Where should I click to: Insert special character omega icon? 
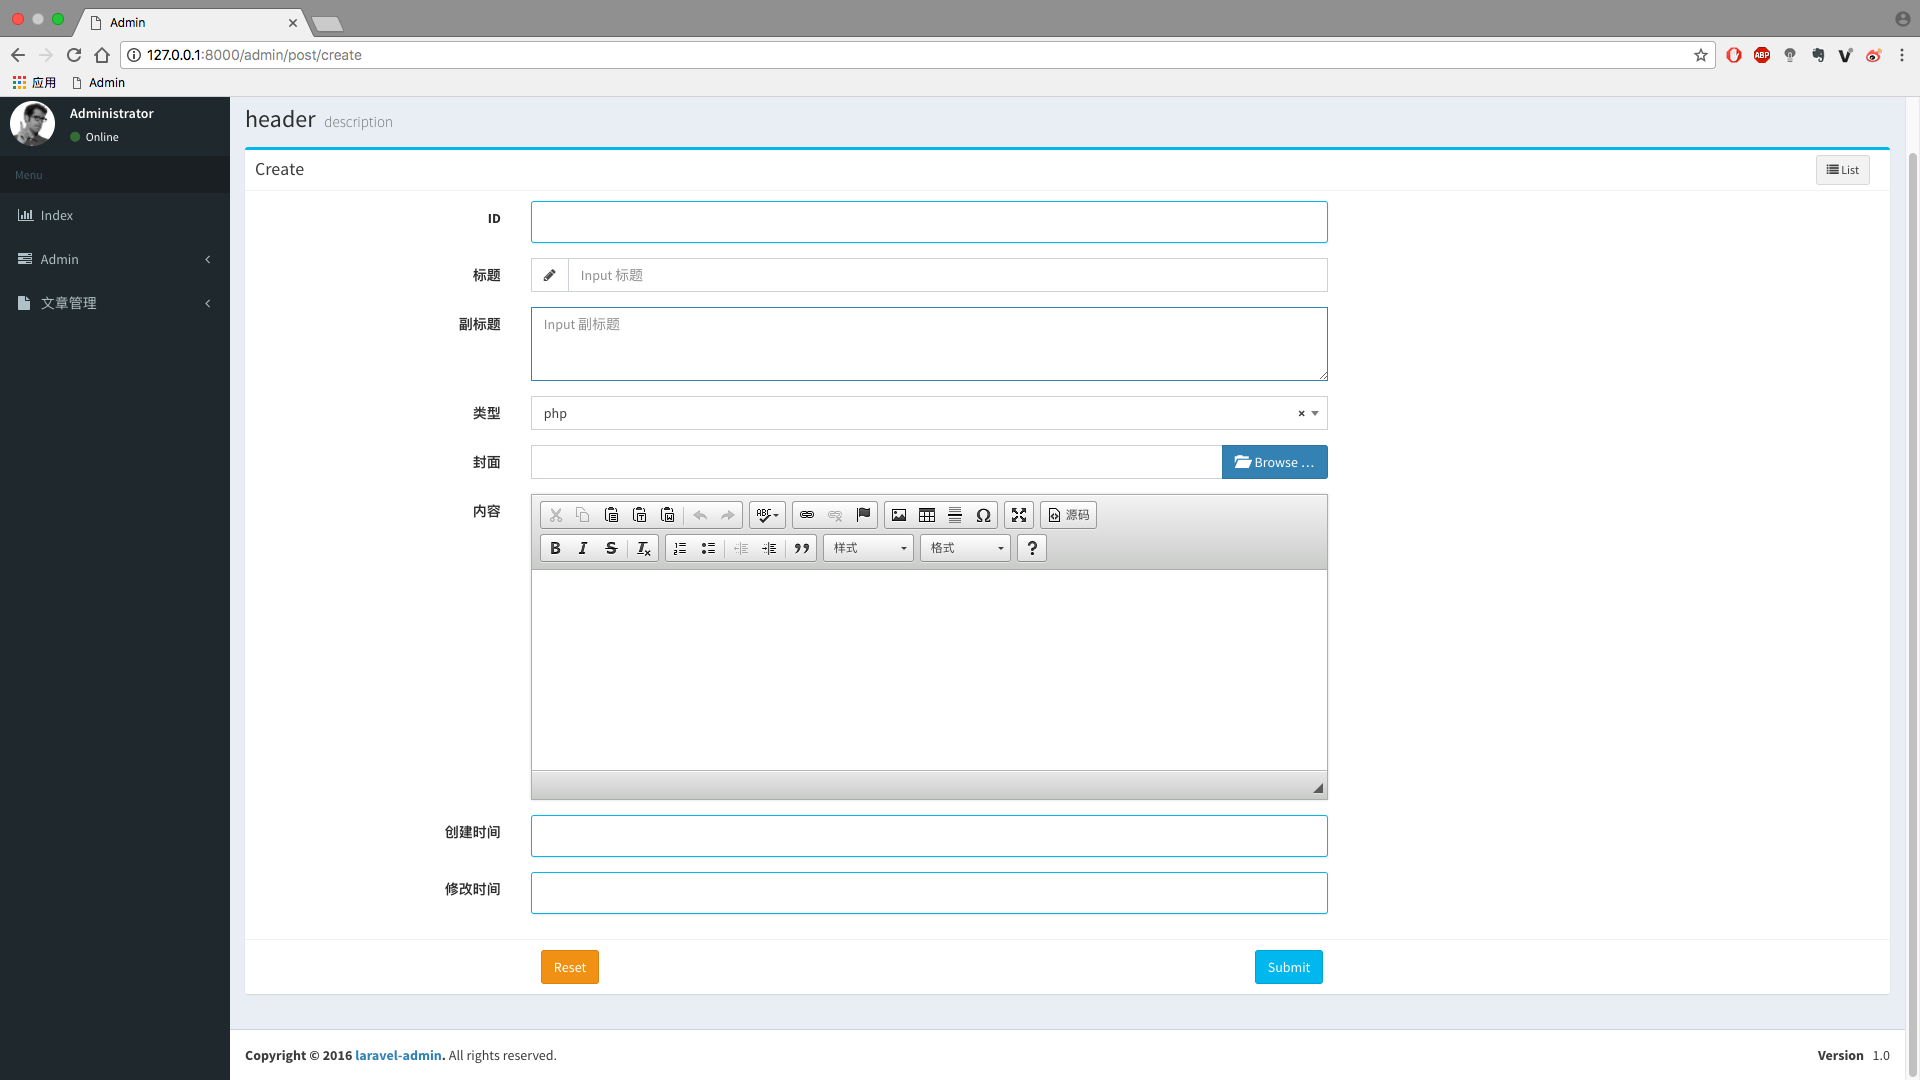[x=983, y=515]
